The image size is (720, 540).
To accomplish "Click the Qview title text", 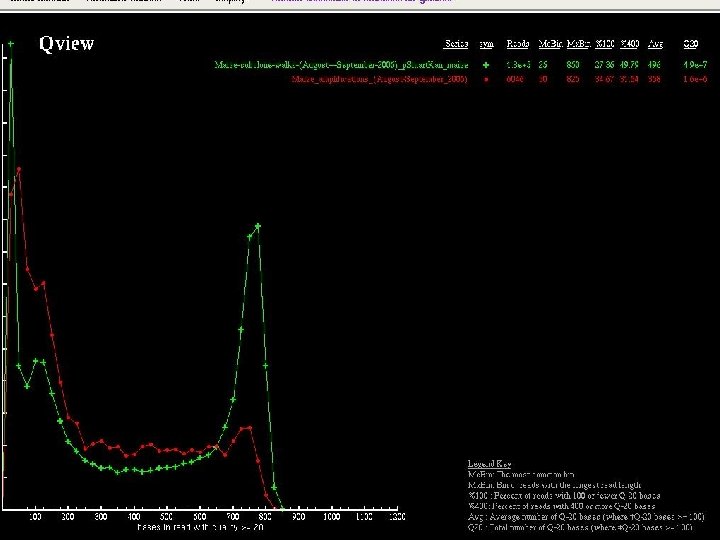I will point(66,43).
